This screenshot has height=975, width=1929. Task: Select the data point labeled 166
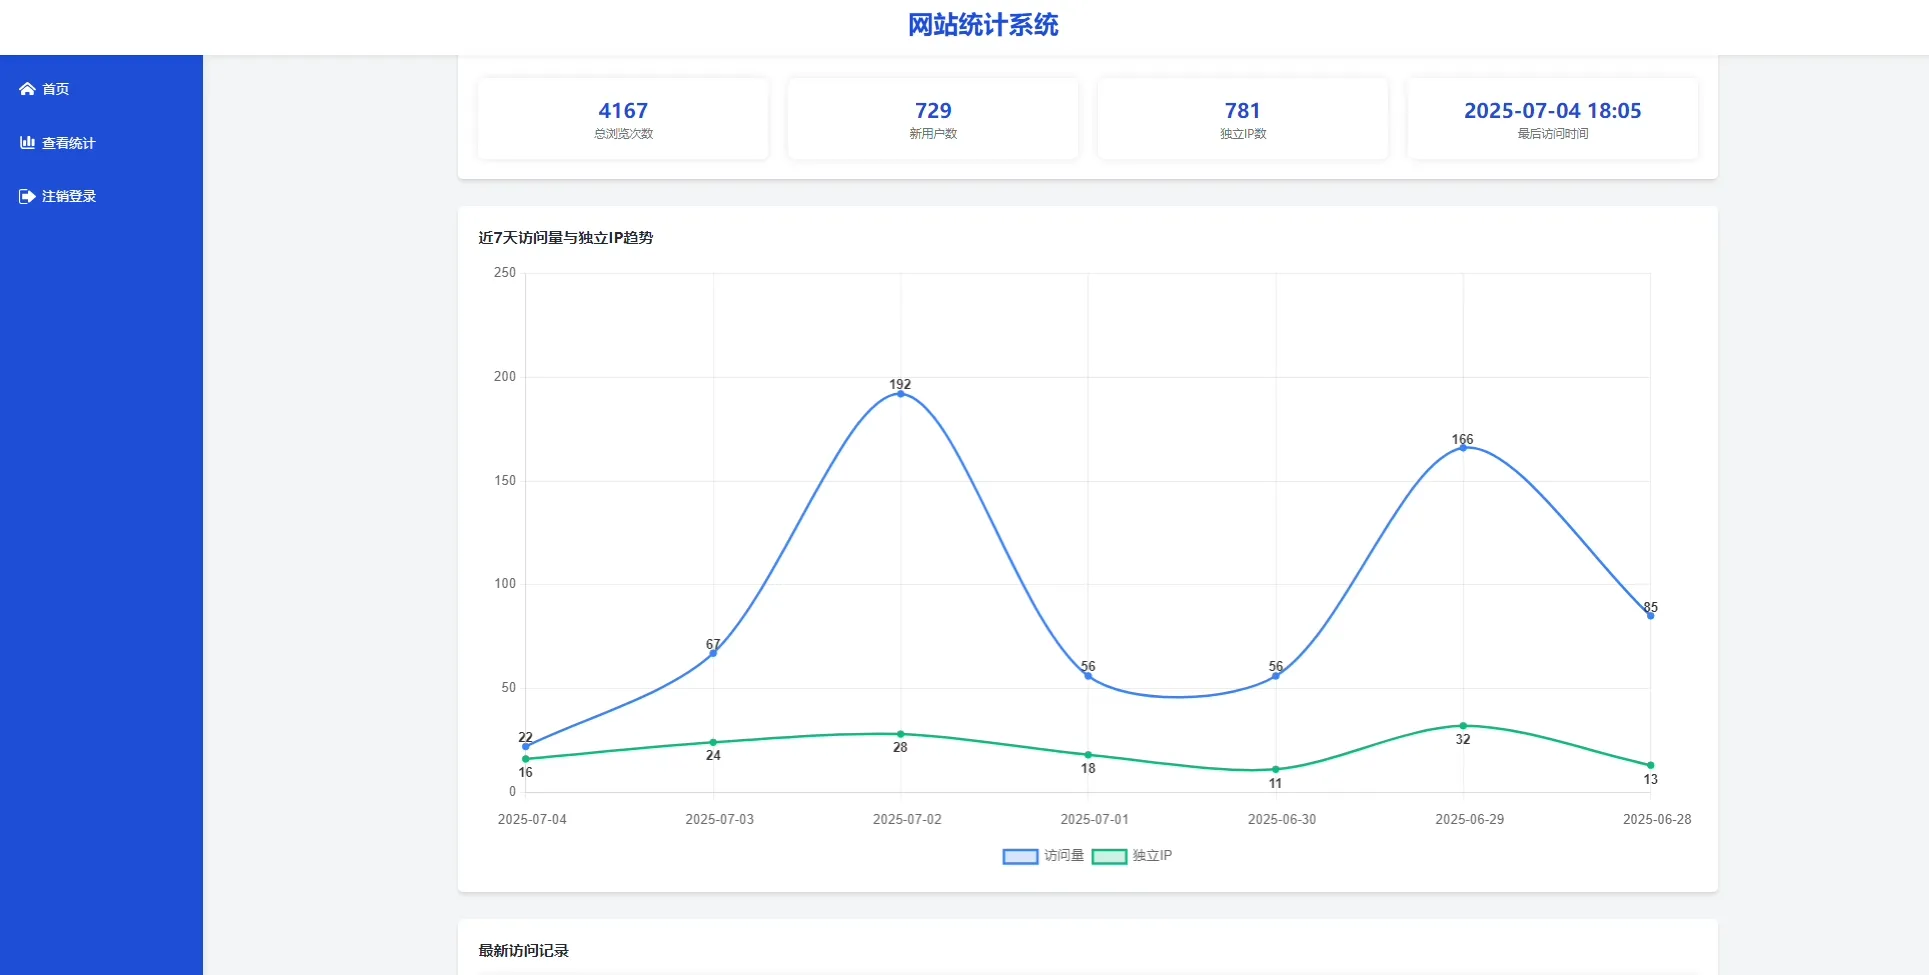1464,447
